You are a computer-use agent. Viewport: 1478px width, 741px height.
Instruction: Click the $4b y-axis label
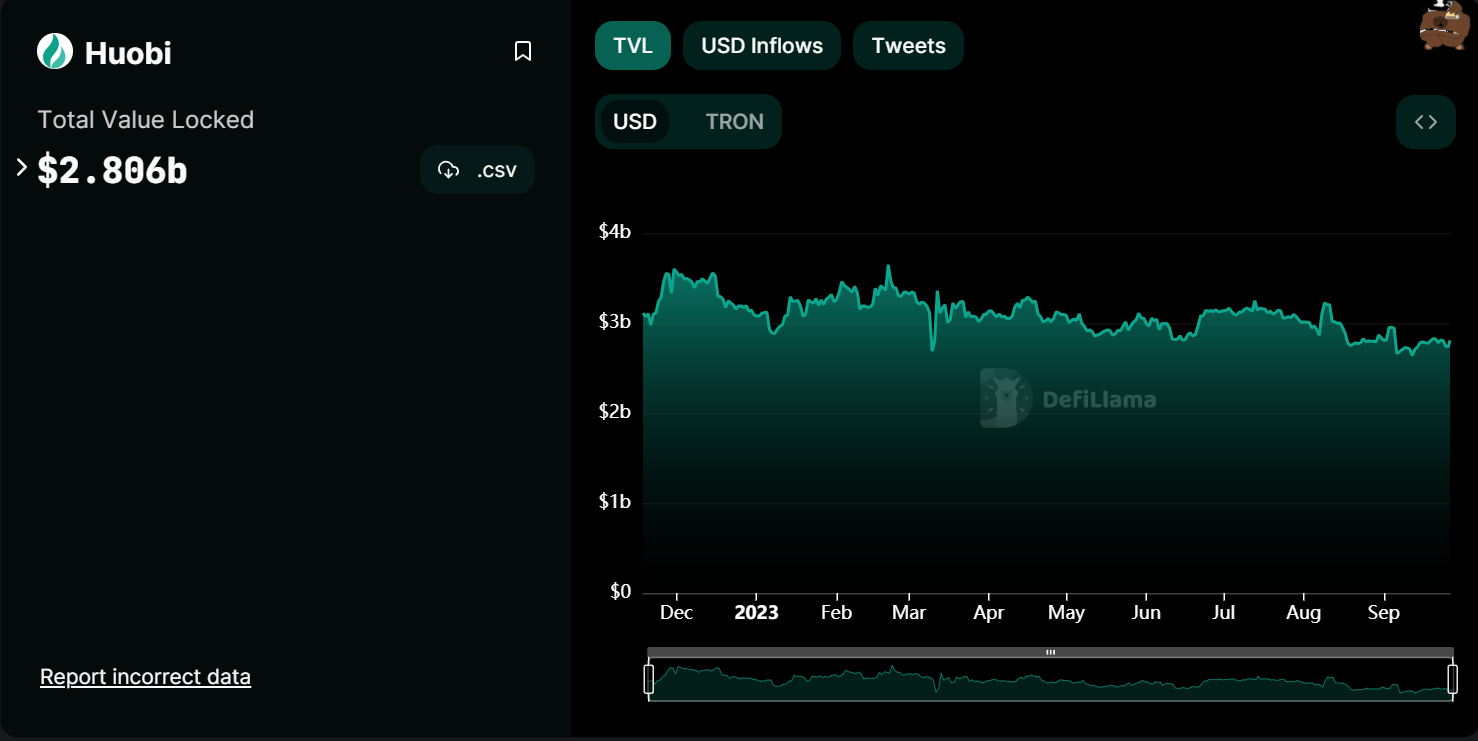point(615,232)
